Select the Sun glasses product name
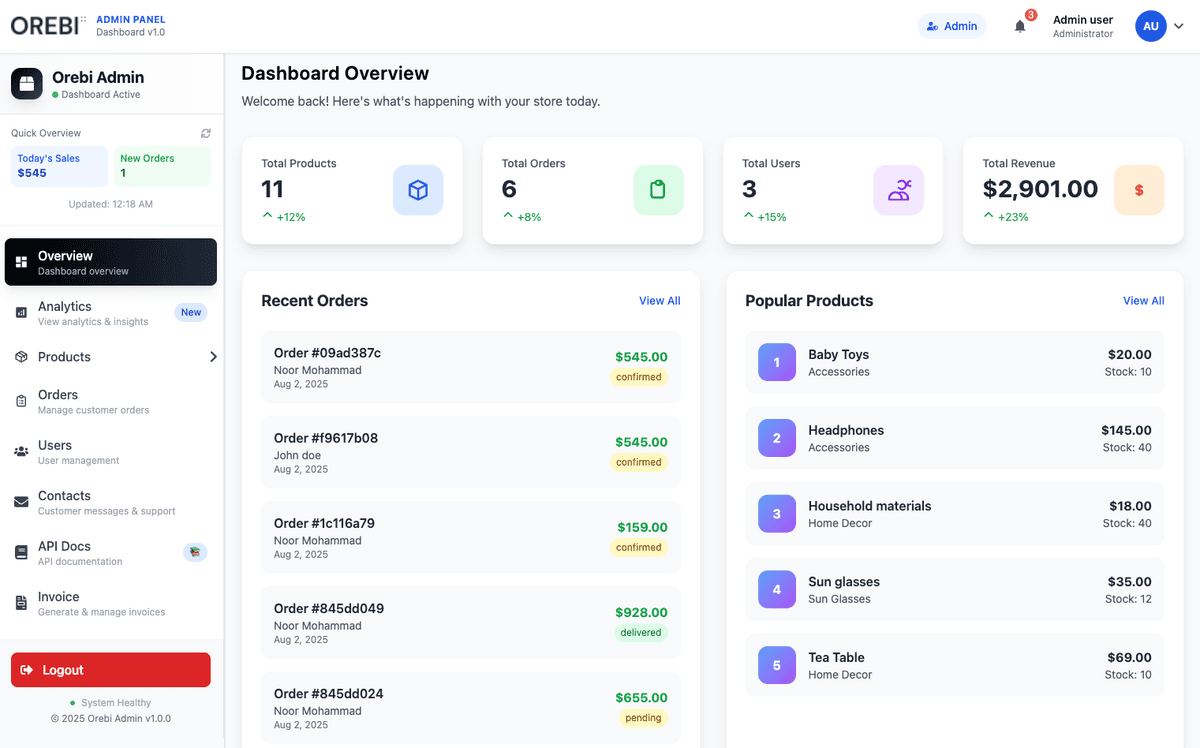1200x748 pixels. [x=844, y=582]
